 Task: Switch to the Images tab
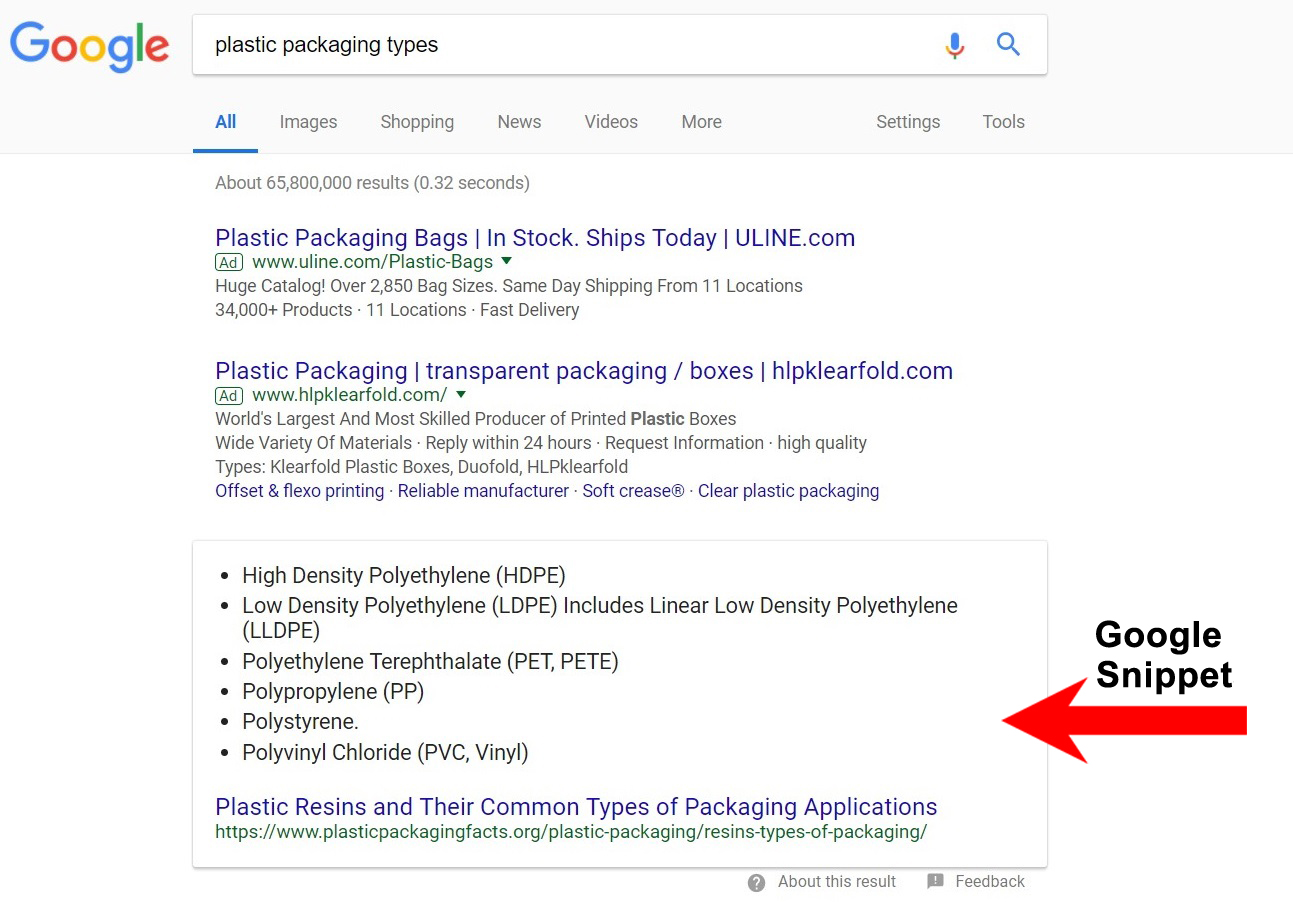[x=308, y=122]
